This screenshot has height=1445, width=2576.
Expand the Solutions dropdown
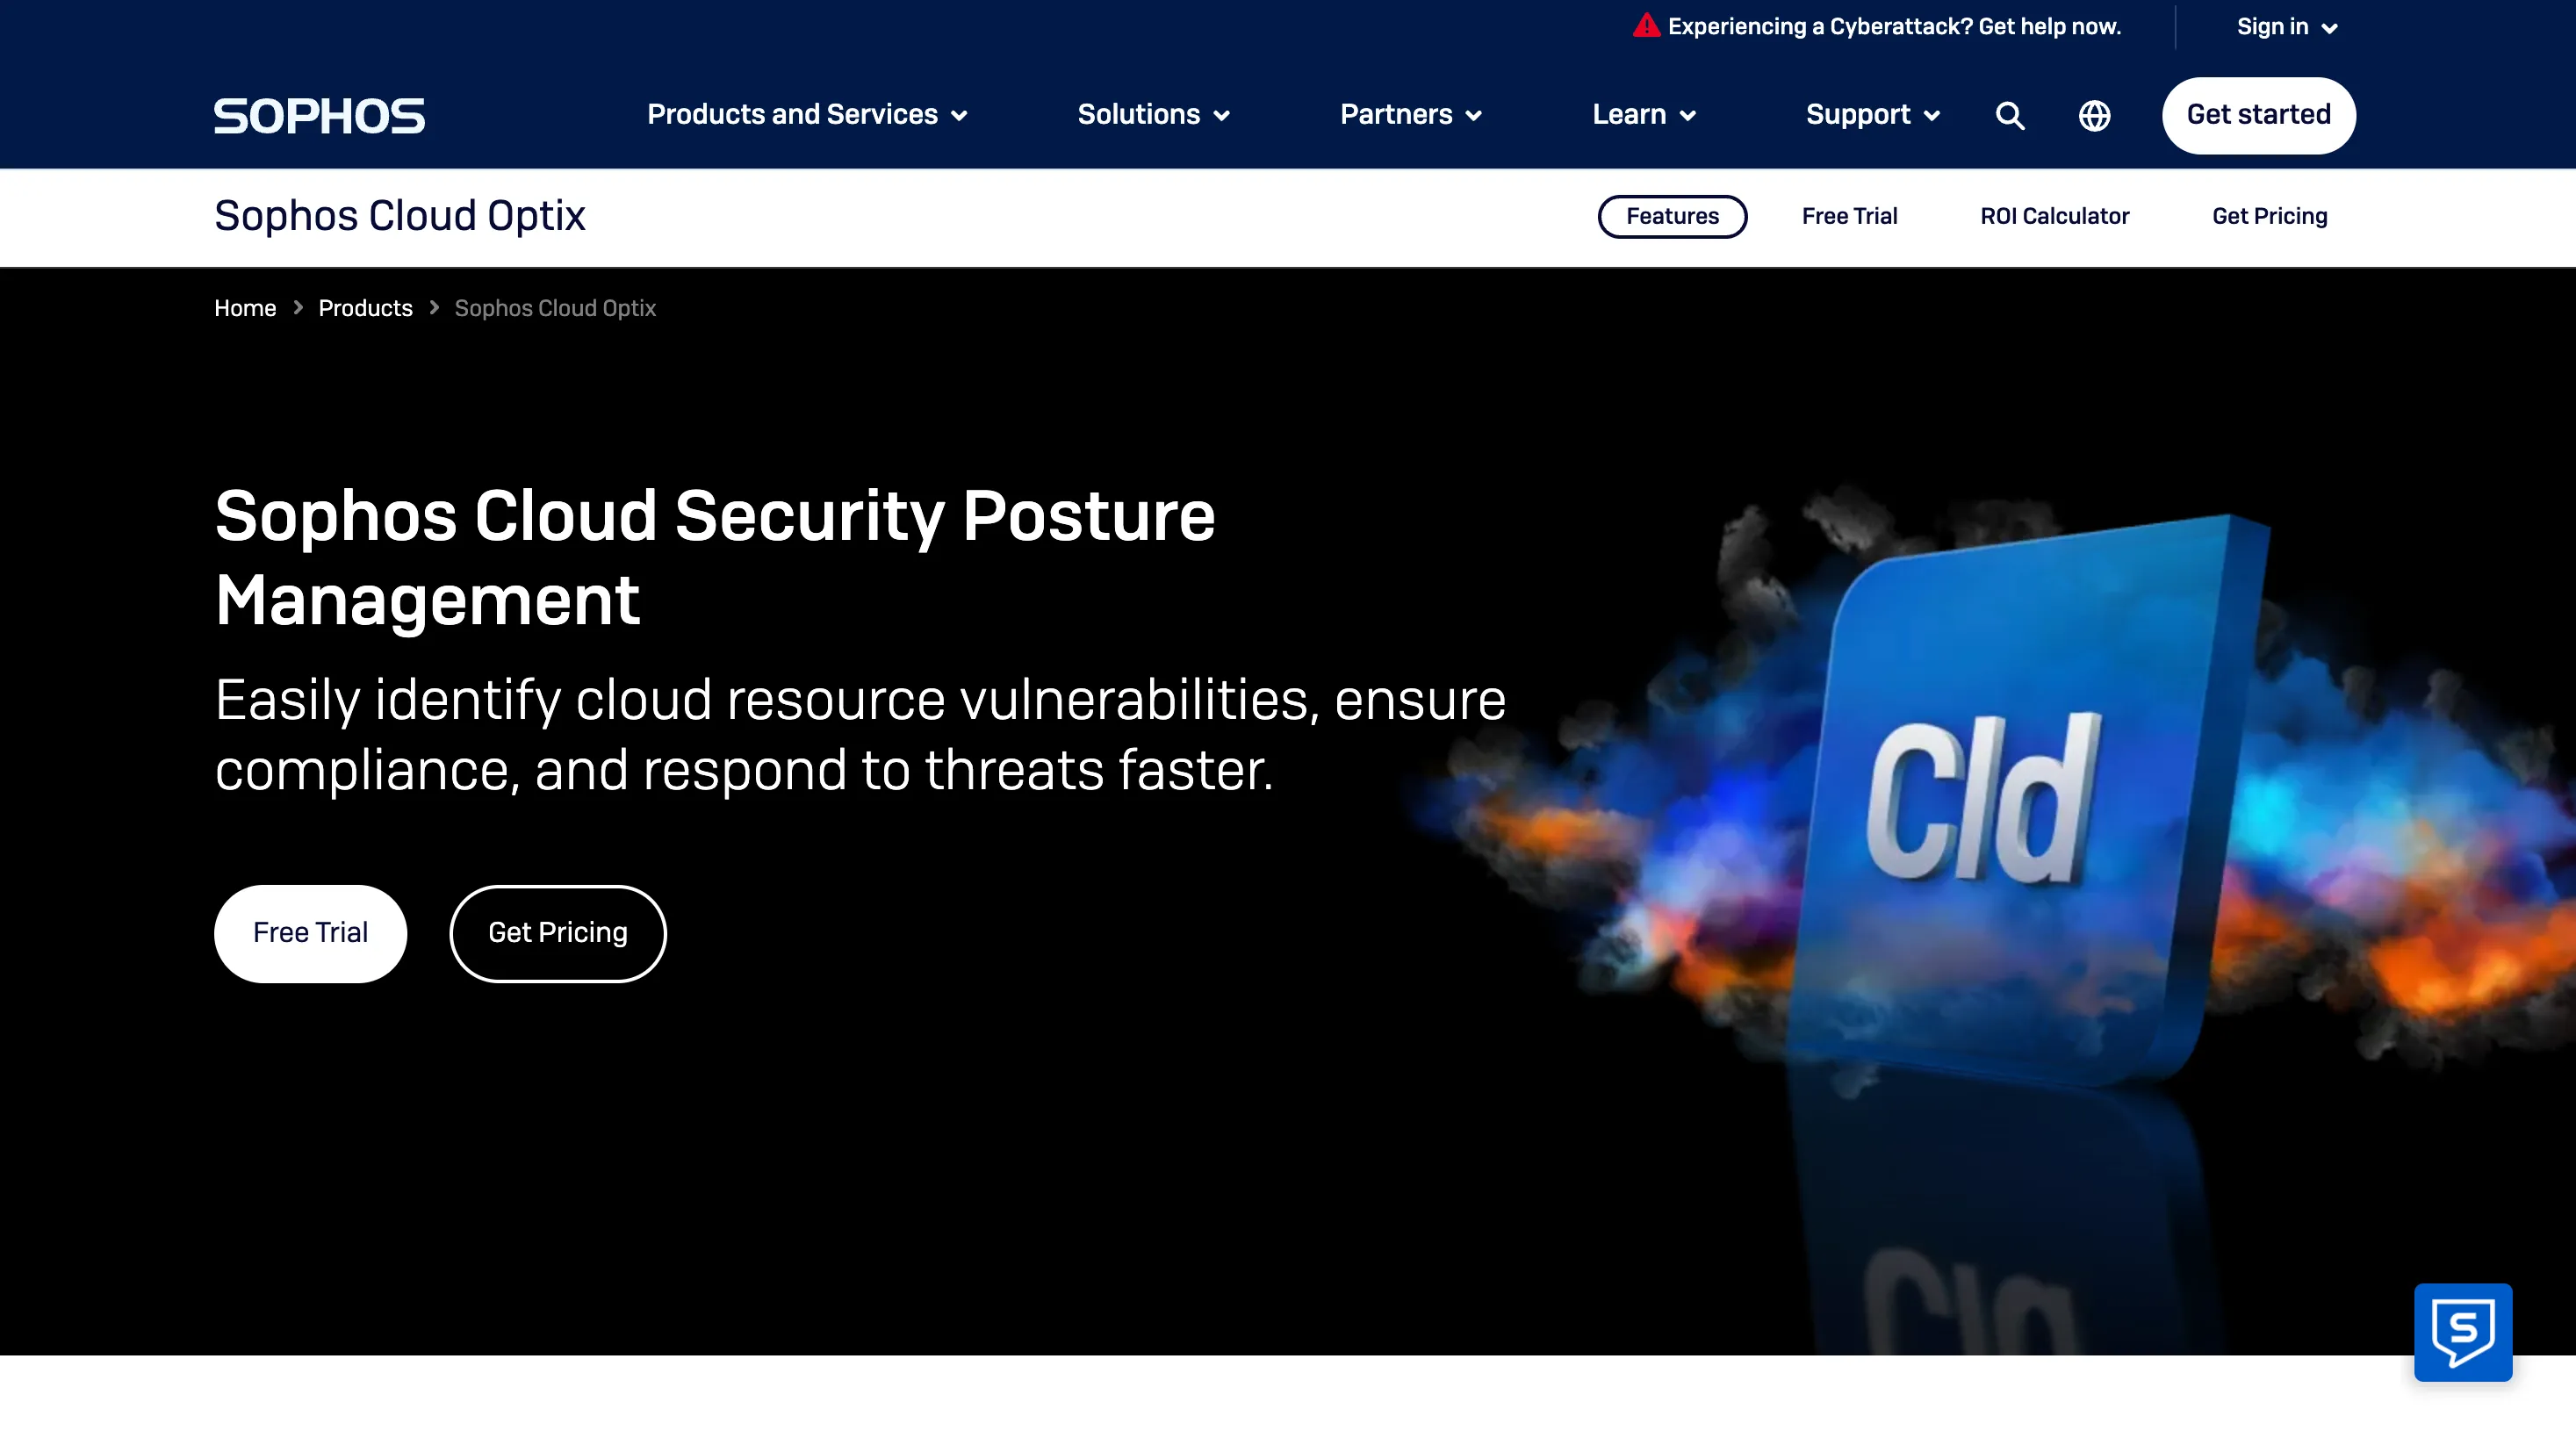click(x=1153, y=115)
